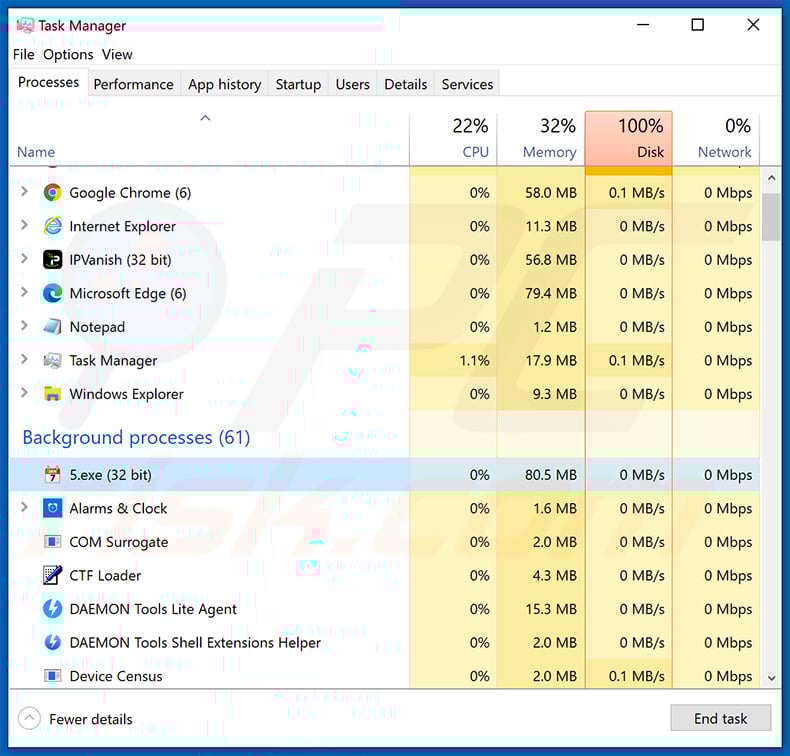
Task: Click the 58.0 MB memory value
Action: (x=551, y=192)
